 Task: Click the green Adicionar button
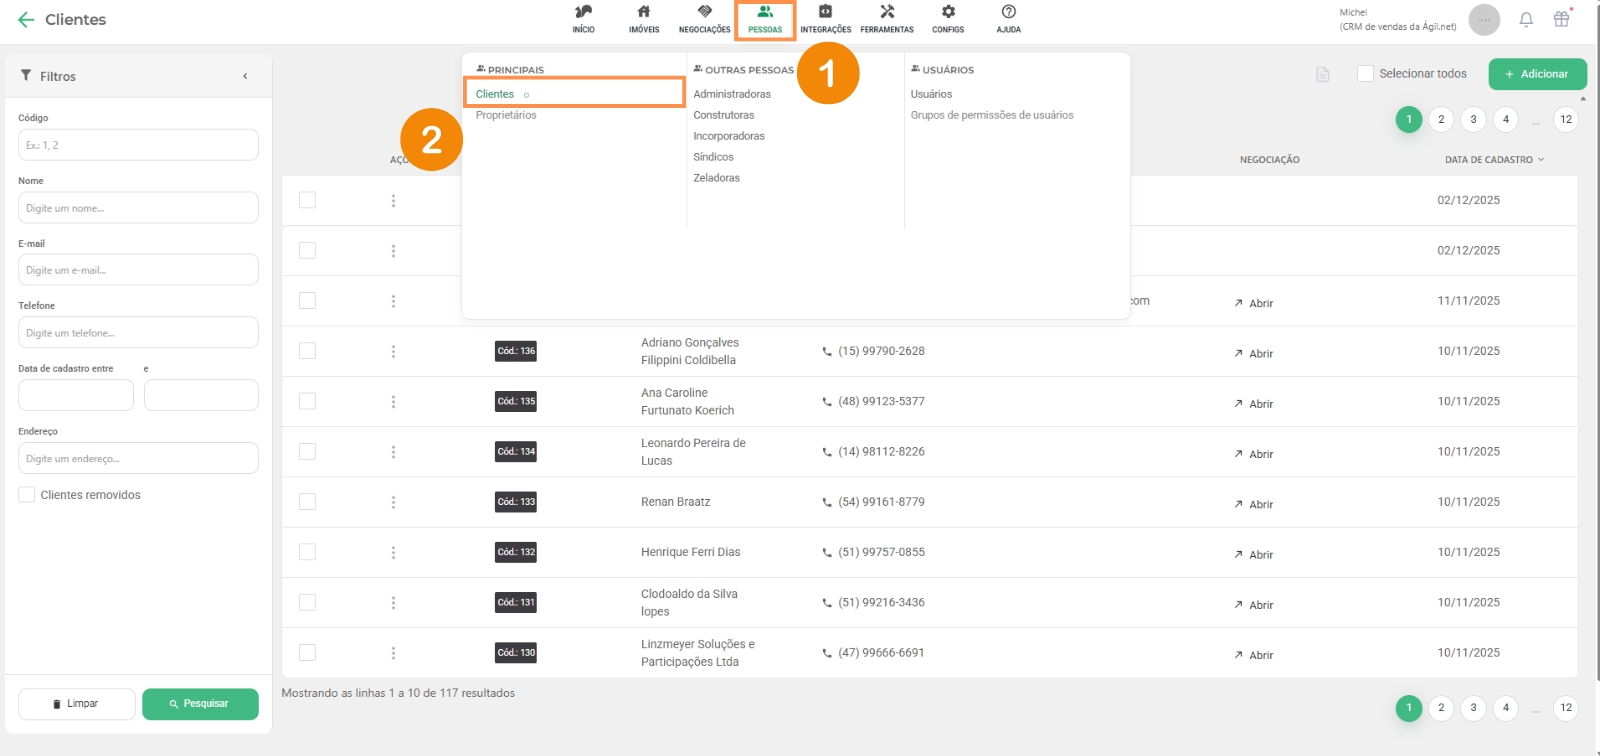pyautogui.click(x=1537, y=74)
